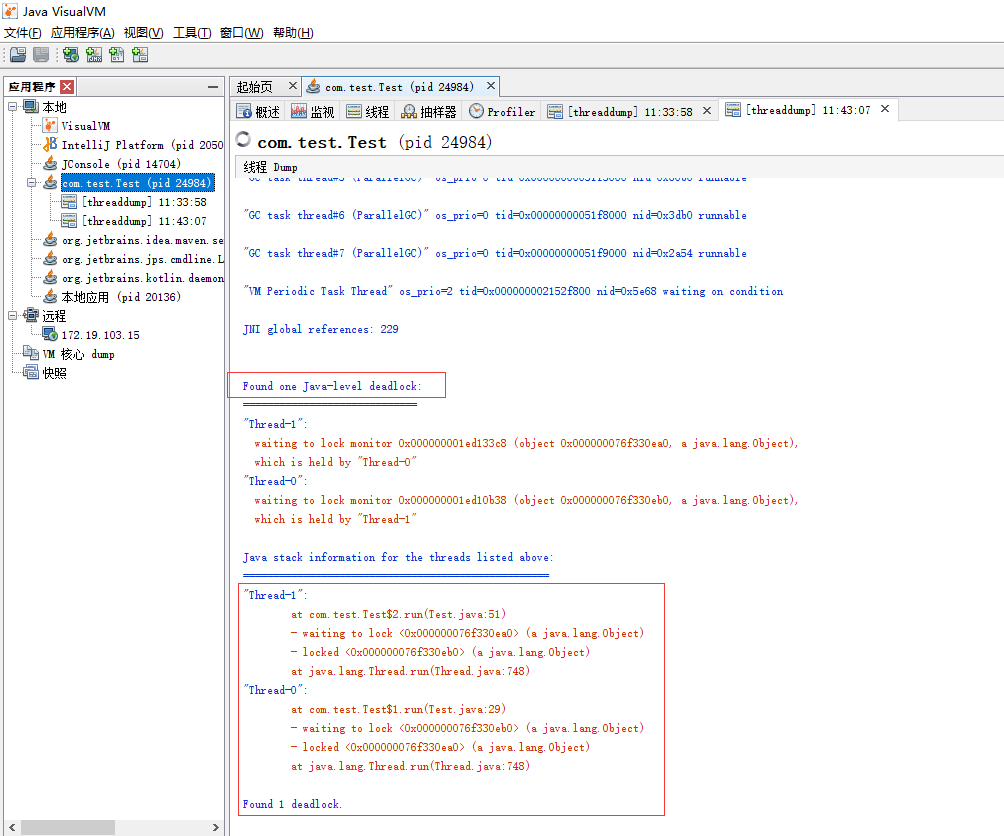Open the 线程 threads subtab
Screen dimensions: 1004x836
click(368, 112)
